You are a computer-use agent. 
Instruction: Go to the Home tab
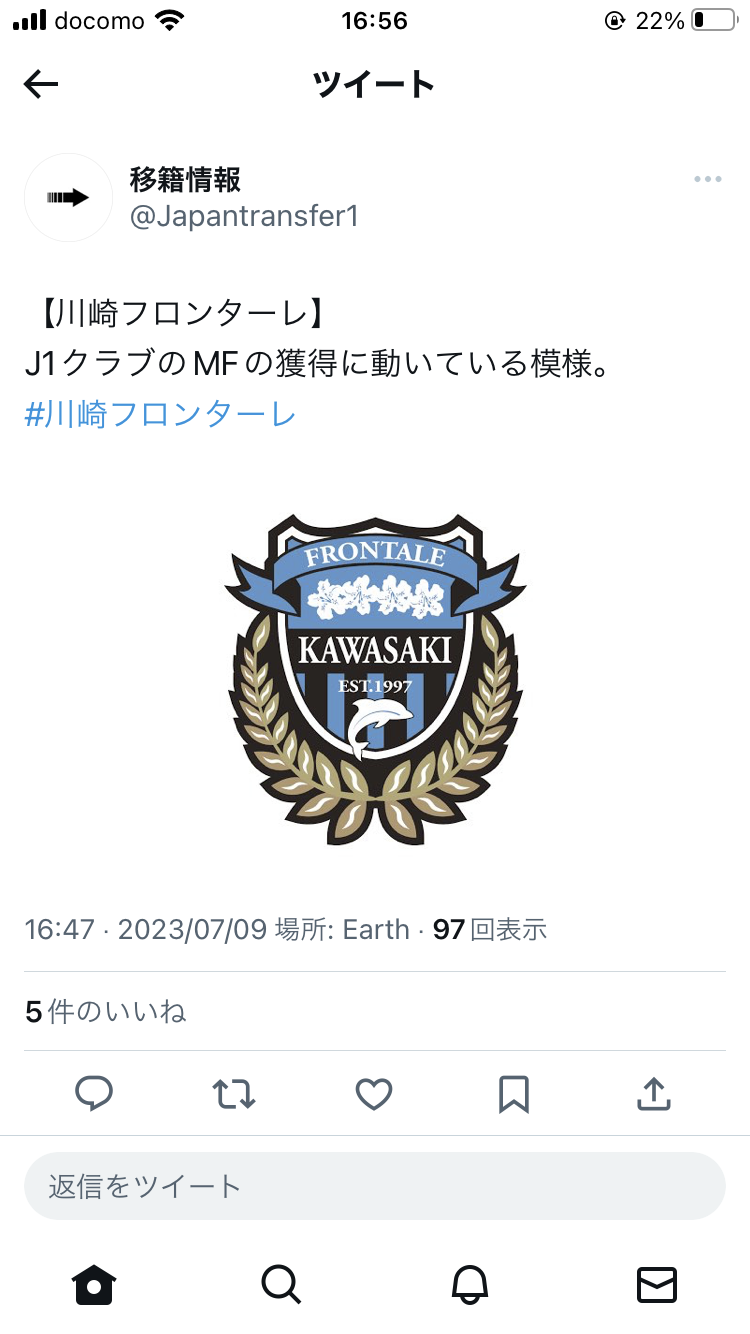(x=94, y=1284)
